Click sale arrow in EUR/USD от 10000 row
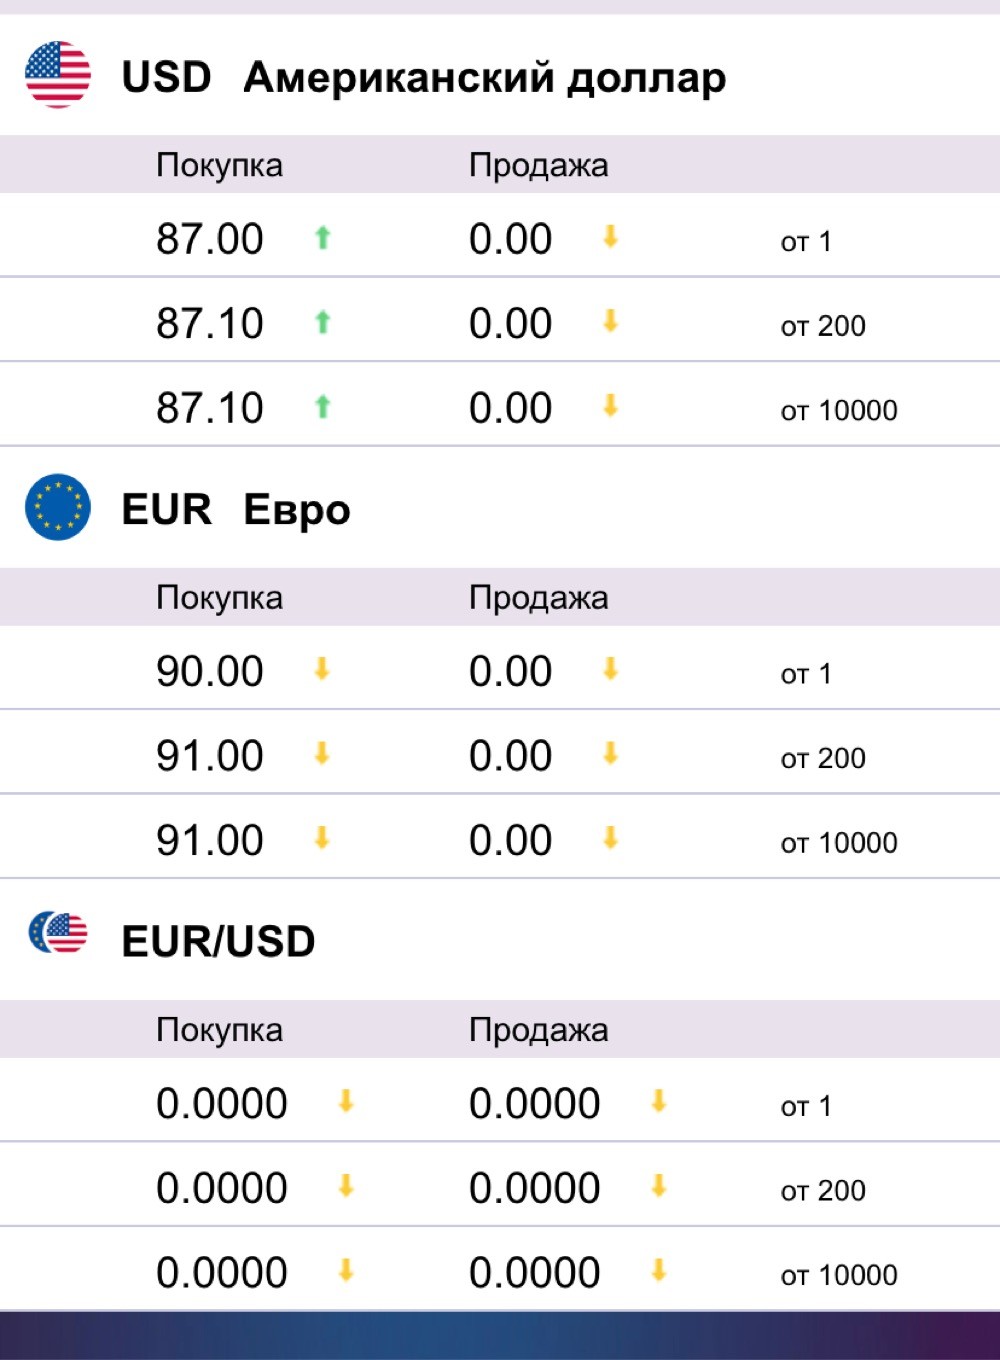 click(658, 1271)
